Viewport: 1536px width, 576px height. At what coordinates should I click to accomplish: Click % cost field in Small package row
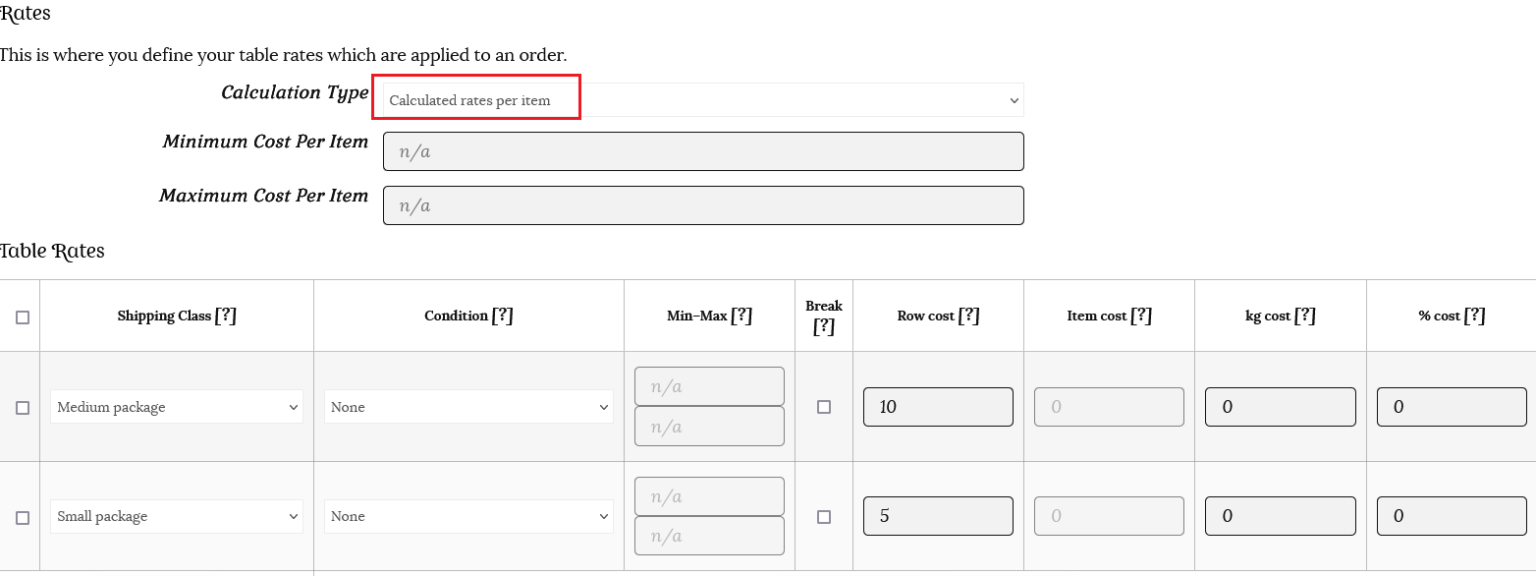coord(1451,516)
